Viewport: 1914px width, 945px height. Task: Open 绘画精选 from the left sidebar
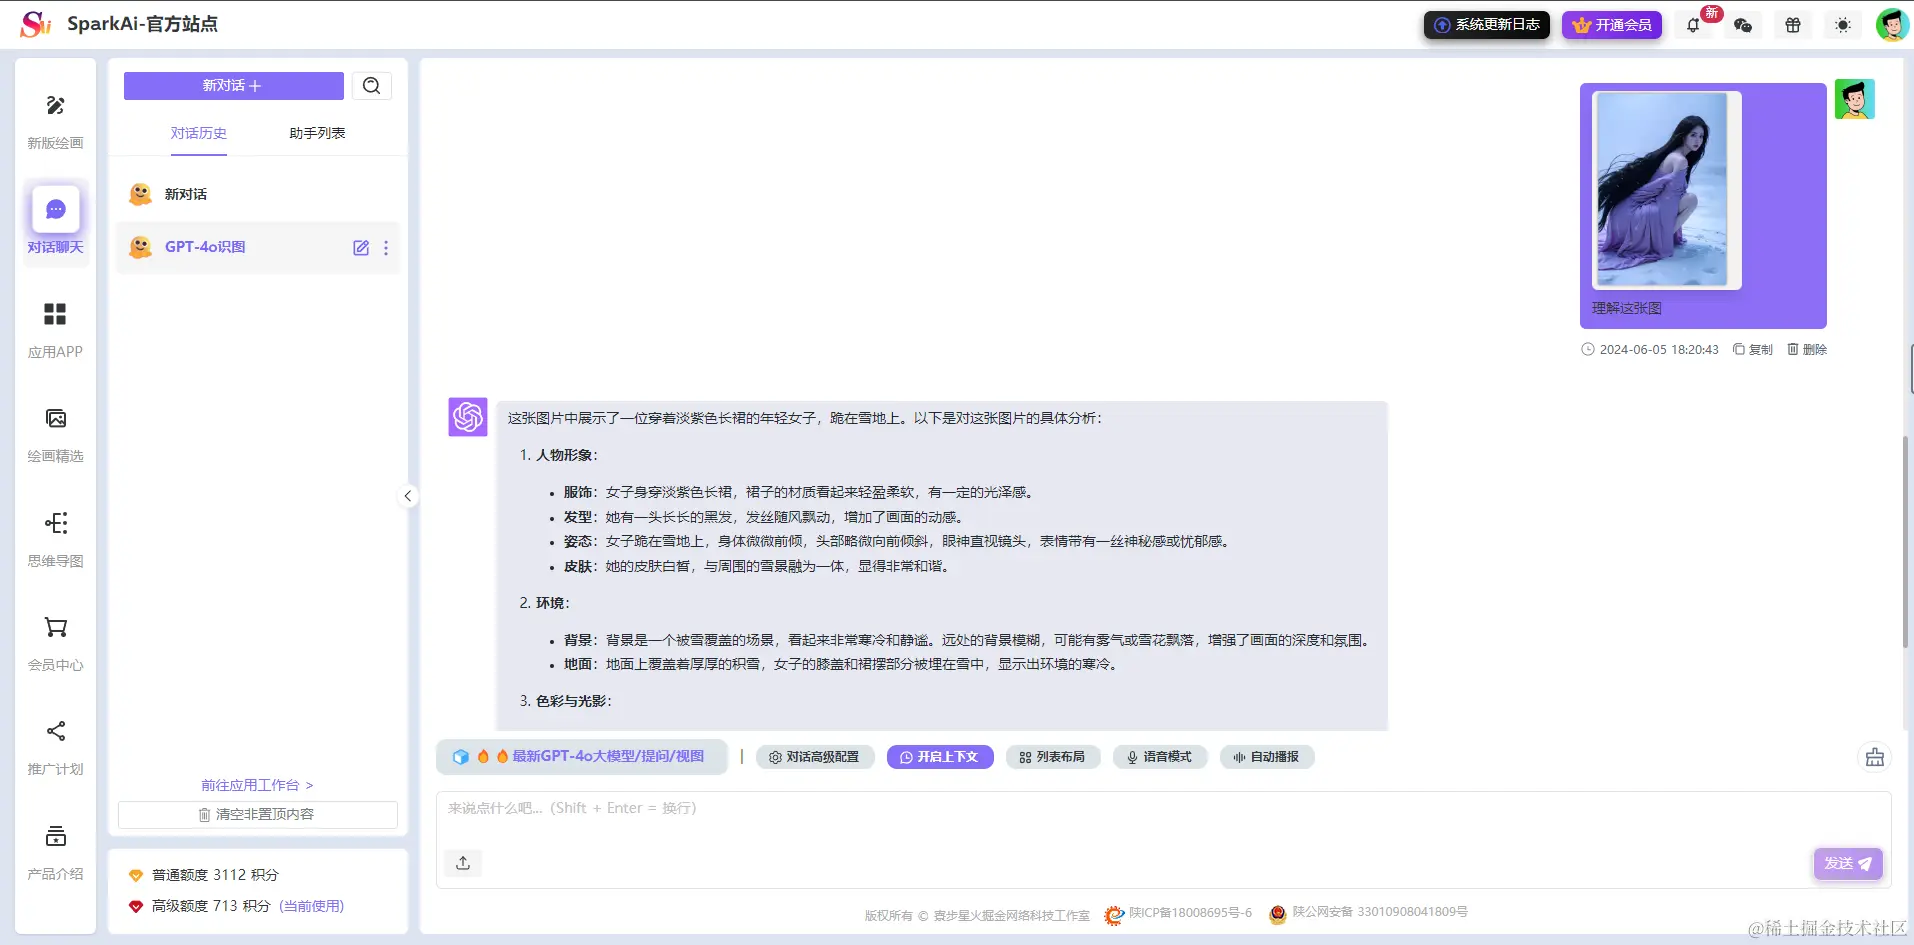coord(55,430)
